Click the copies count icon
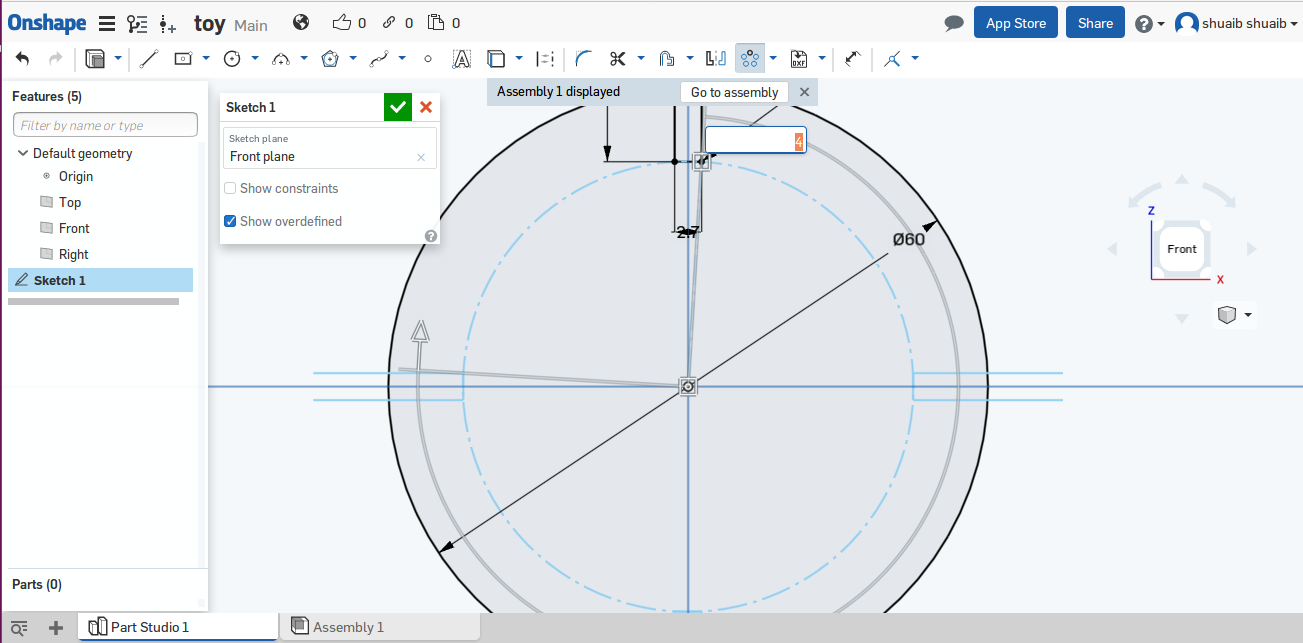 436,22
